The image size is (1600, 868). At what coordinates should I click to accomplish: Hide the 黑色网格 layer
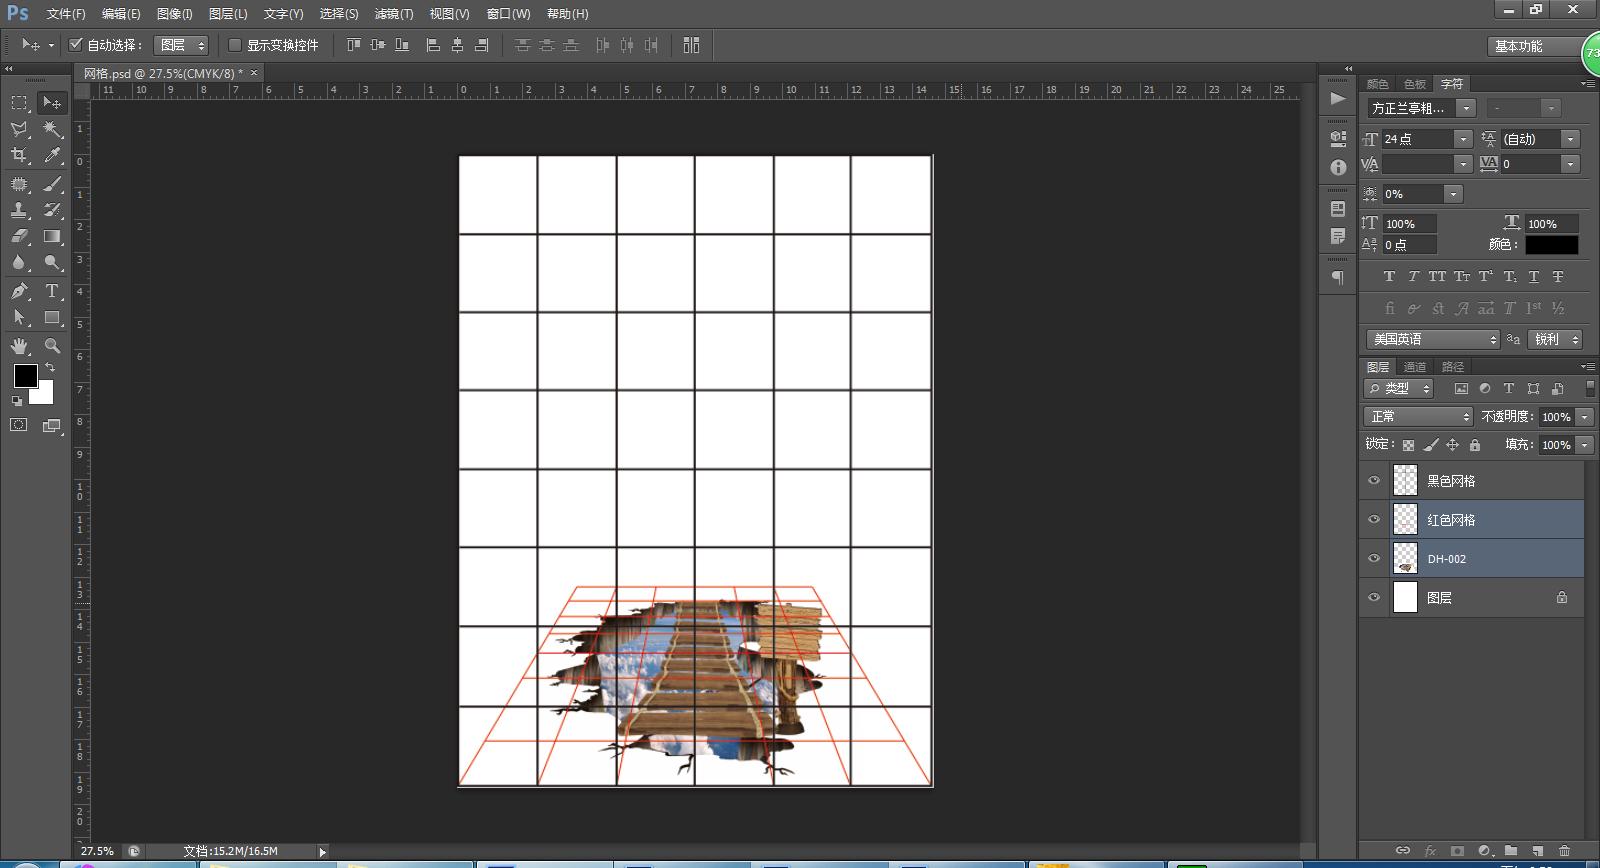click(1374, 481)
